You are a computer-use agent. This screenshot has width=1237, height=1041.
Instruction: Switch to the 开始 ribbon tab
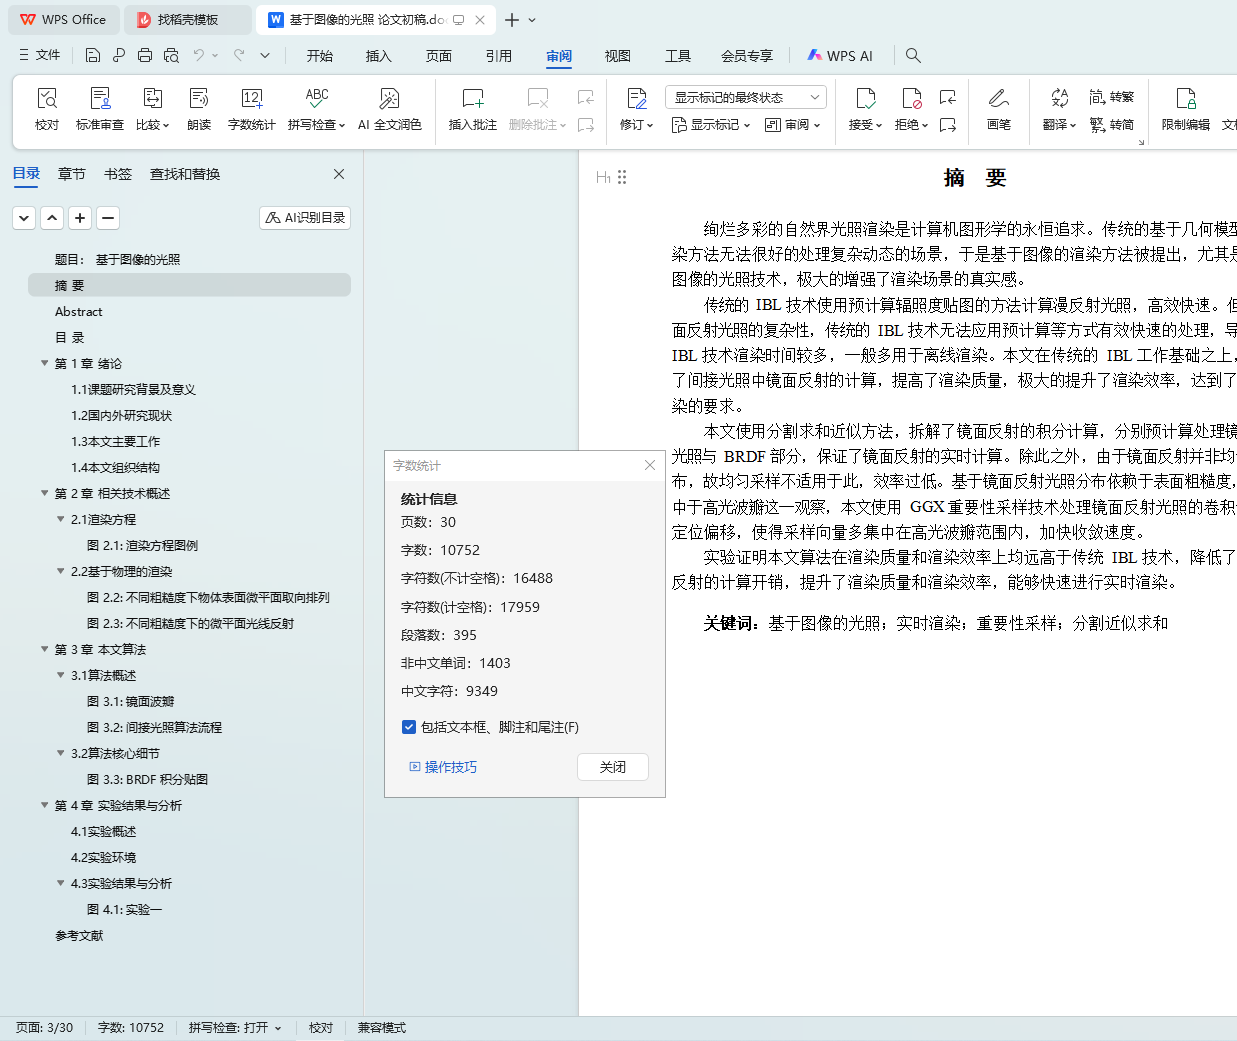click(320, 56)
